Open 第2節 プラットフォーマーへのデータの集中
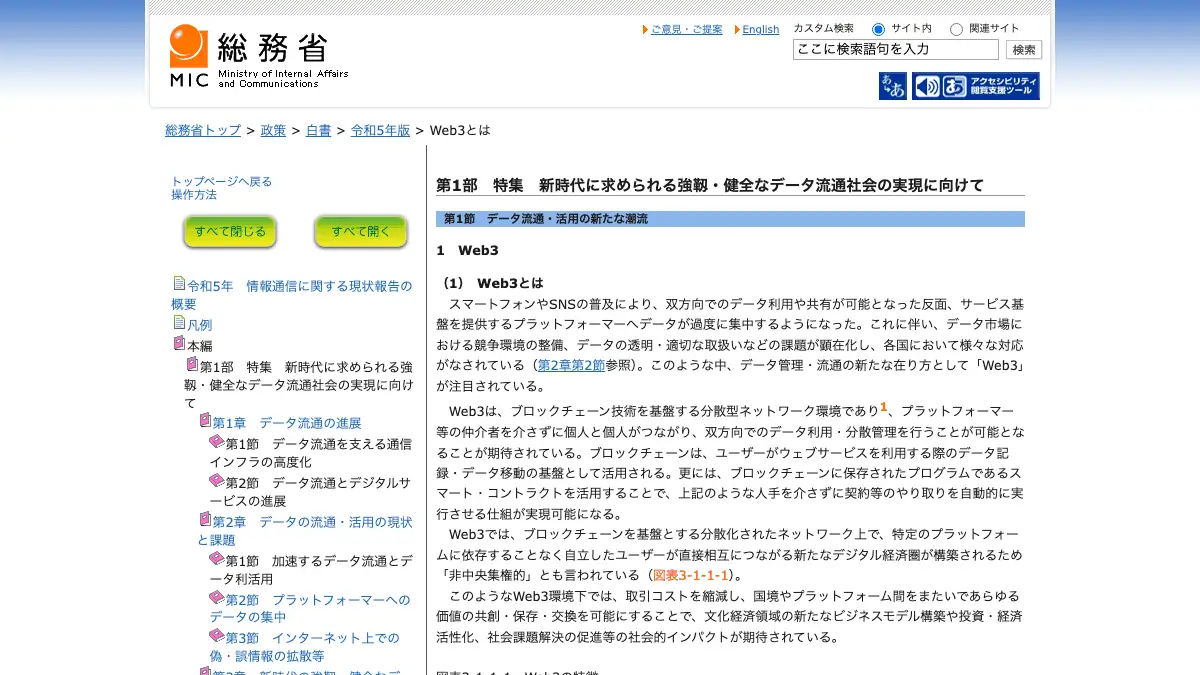This screenshot has width=1200, height=675. point(310,608)
